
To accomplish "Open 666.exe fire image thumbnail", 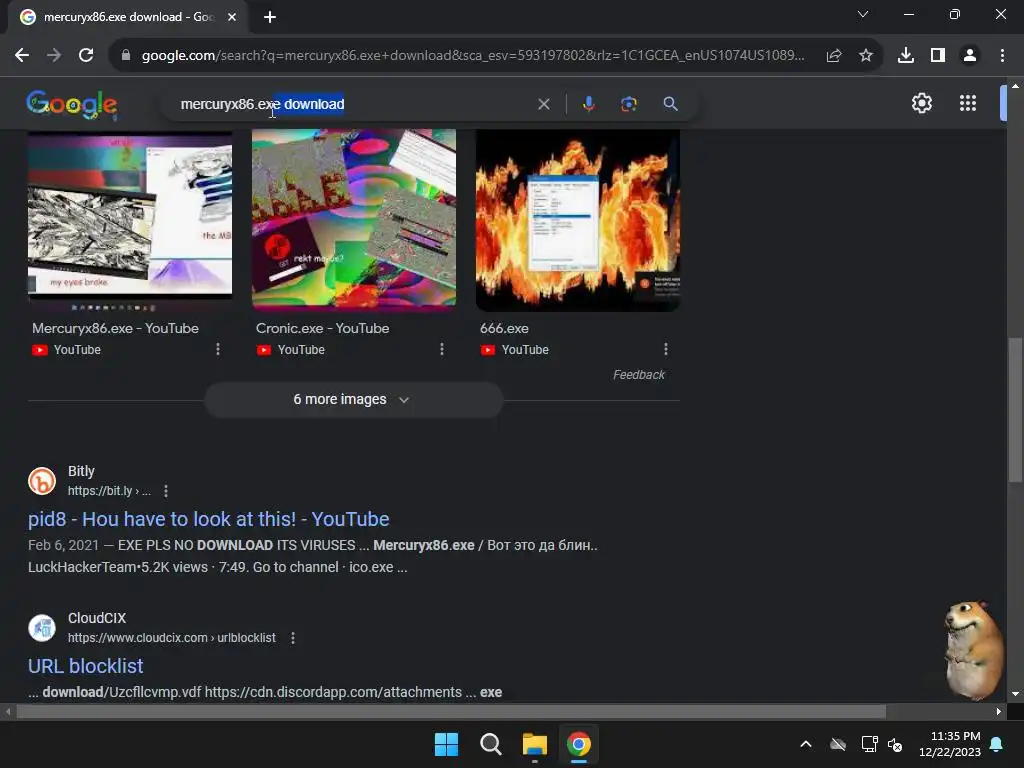I will [578, 219].
